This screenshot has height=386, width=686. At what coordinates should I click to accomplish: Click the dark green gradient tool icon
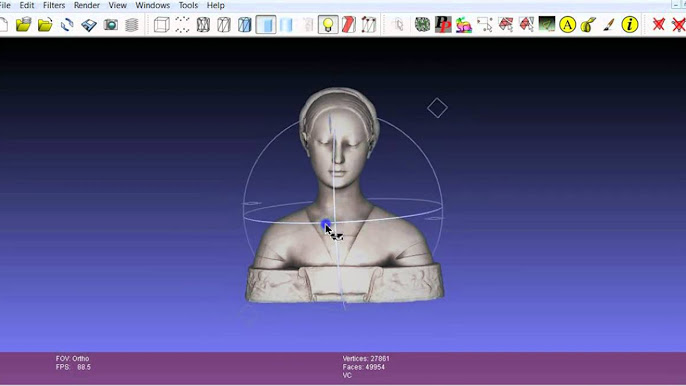tap(547, 25)
